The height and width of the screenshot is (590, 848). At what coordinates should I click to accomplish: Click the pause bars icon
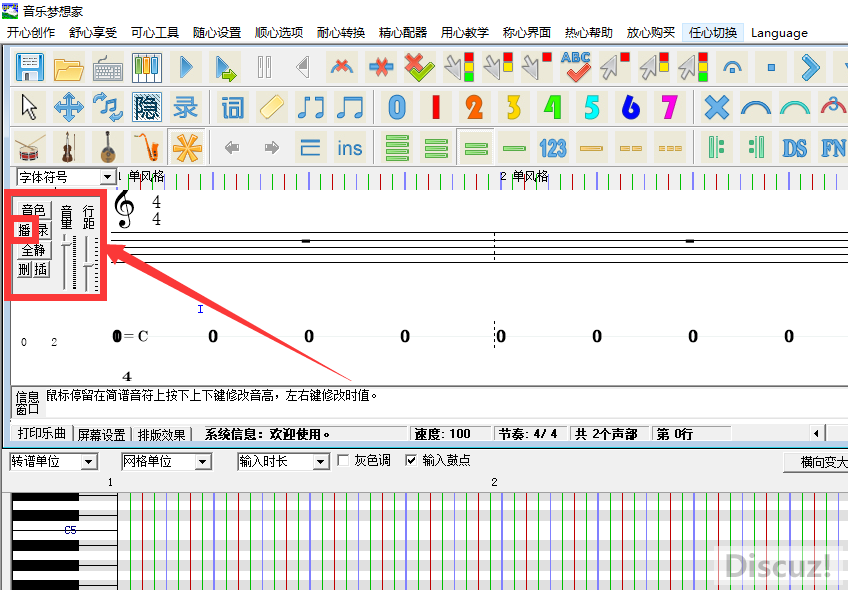(264, 68)
